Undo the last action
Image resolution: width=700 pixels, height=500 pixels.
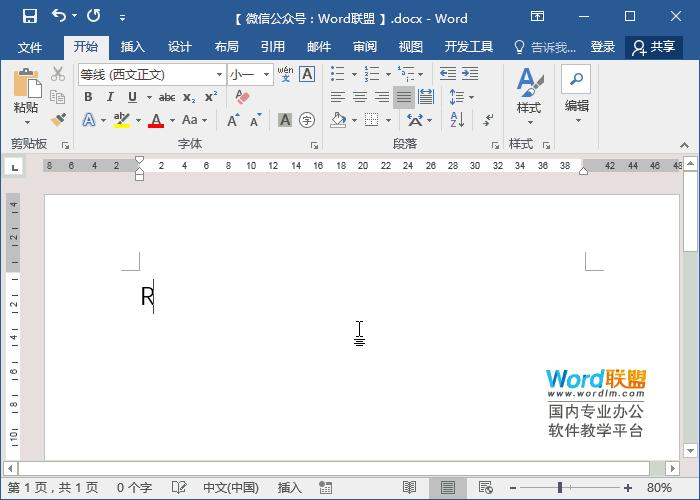[x=59, y=16]
